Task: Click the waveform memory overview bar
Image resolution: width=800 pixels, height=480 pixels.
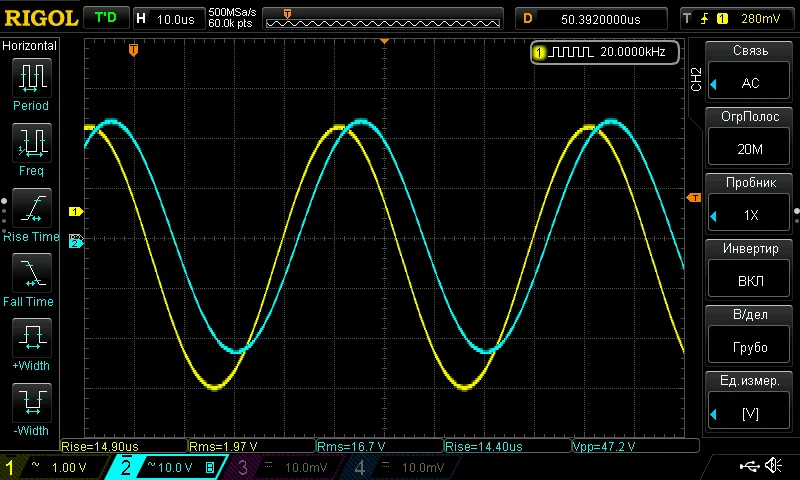Action: [x=383, y=19]
